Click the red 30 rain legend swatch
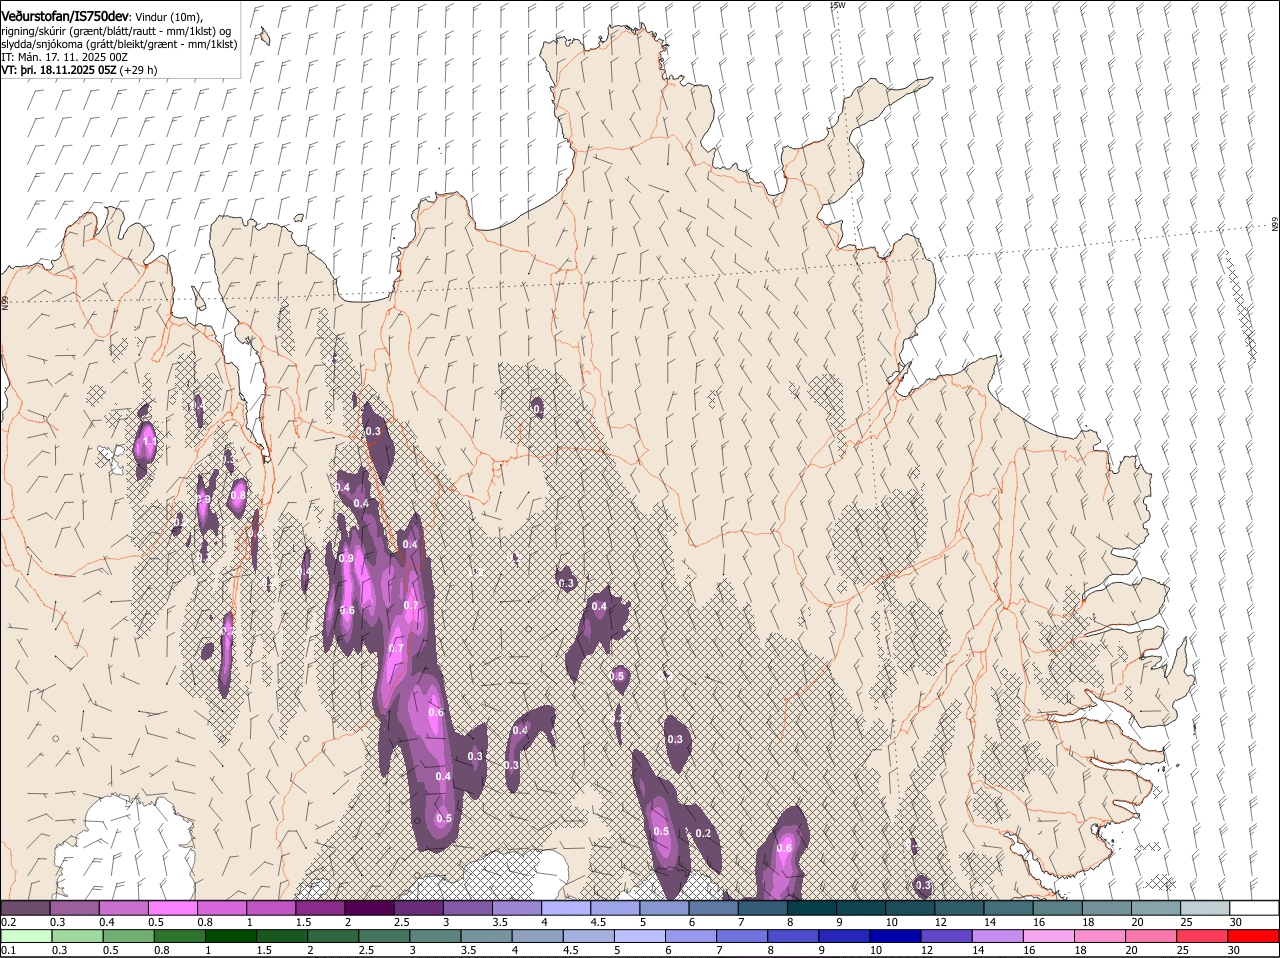This screenshot has width=1280, height=958. point(1255,937)
